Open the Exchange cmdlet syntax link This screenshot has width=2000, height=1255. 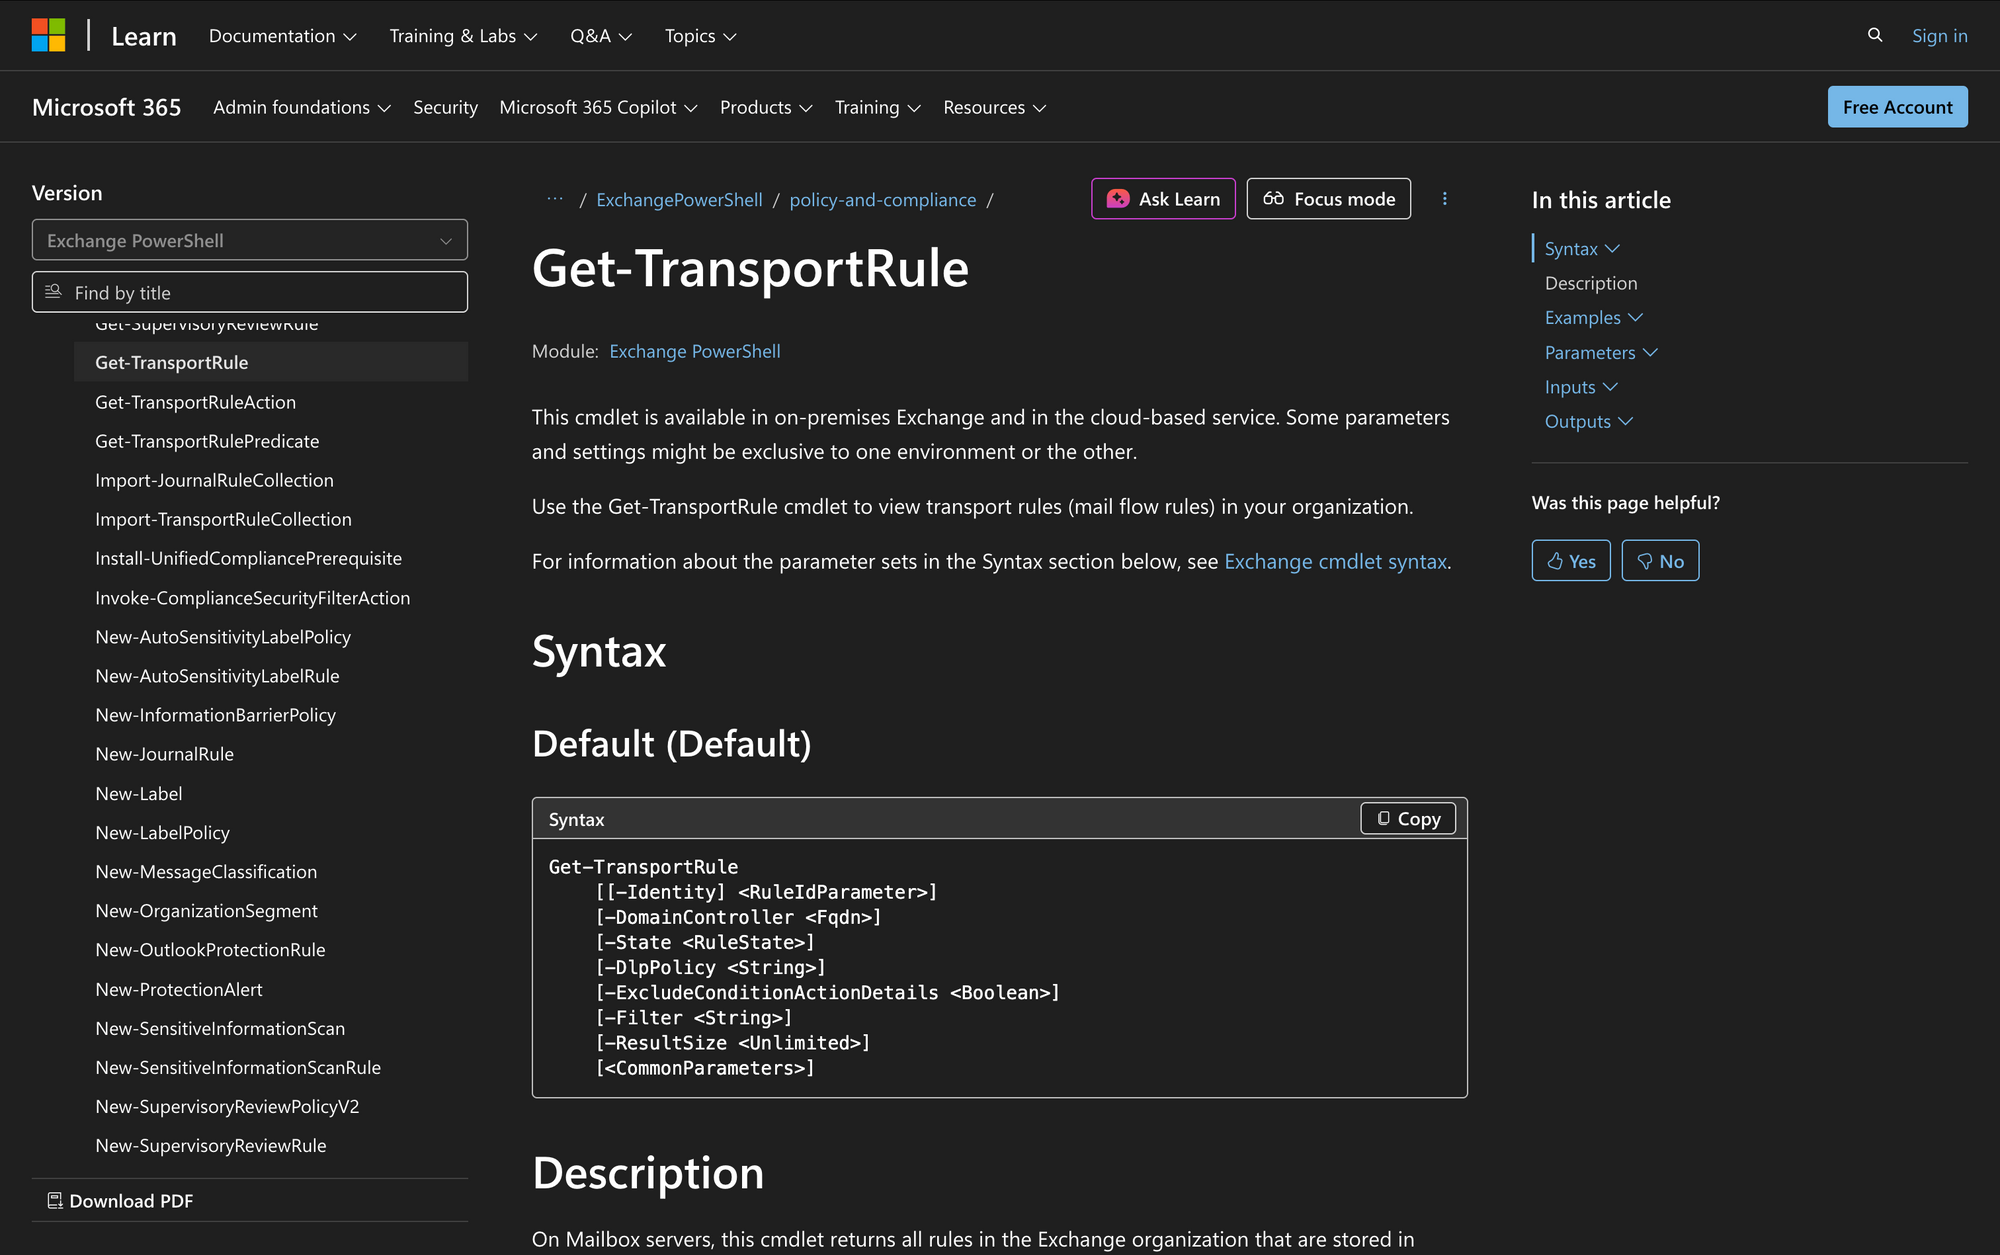click(1335, 561)
